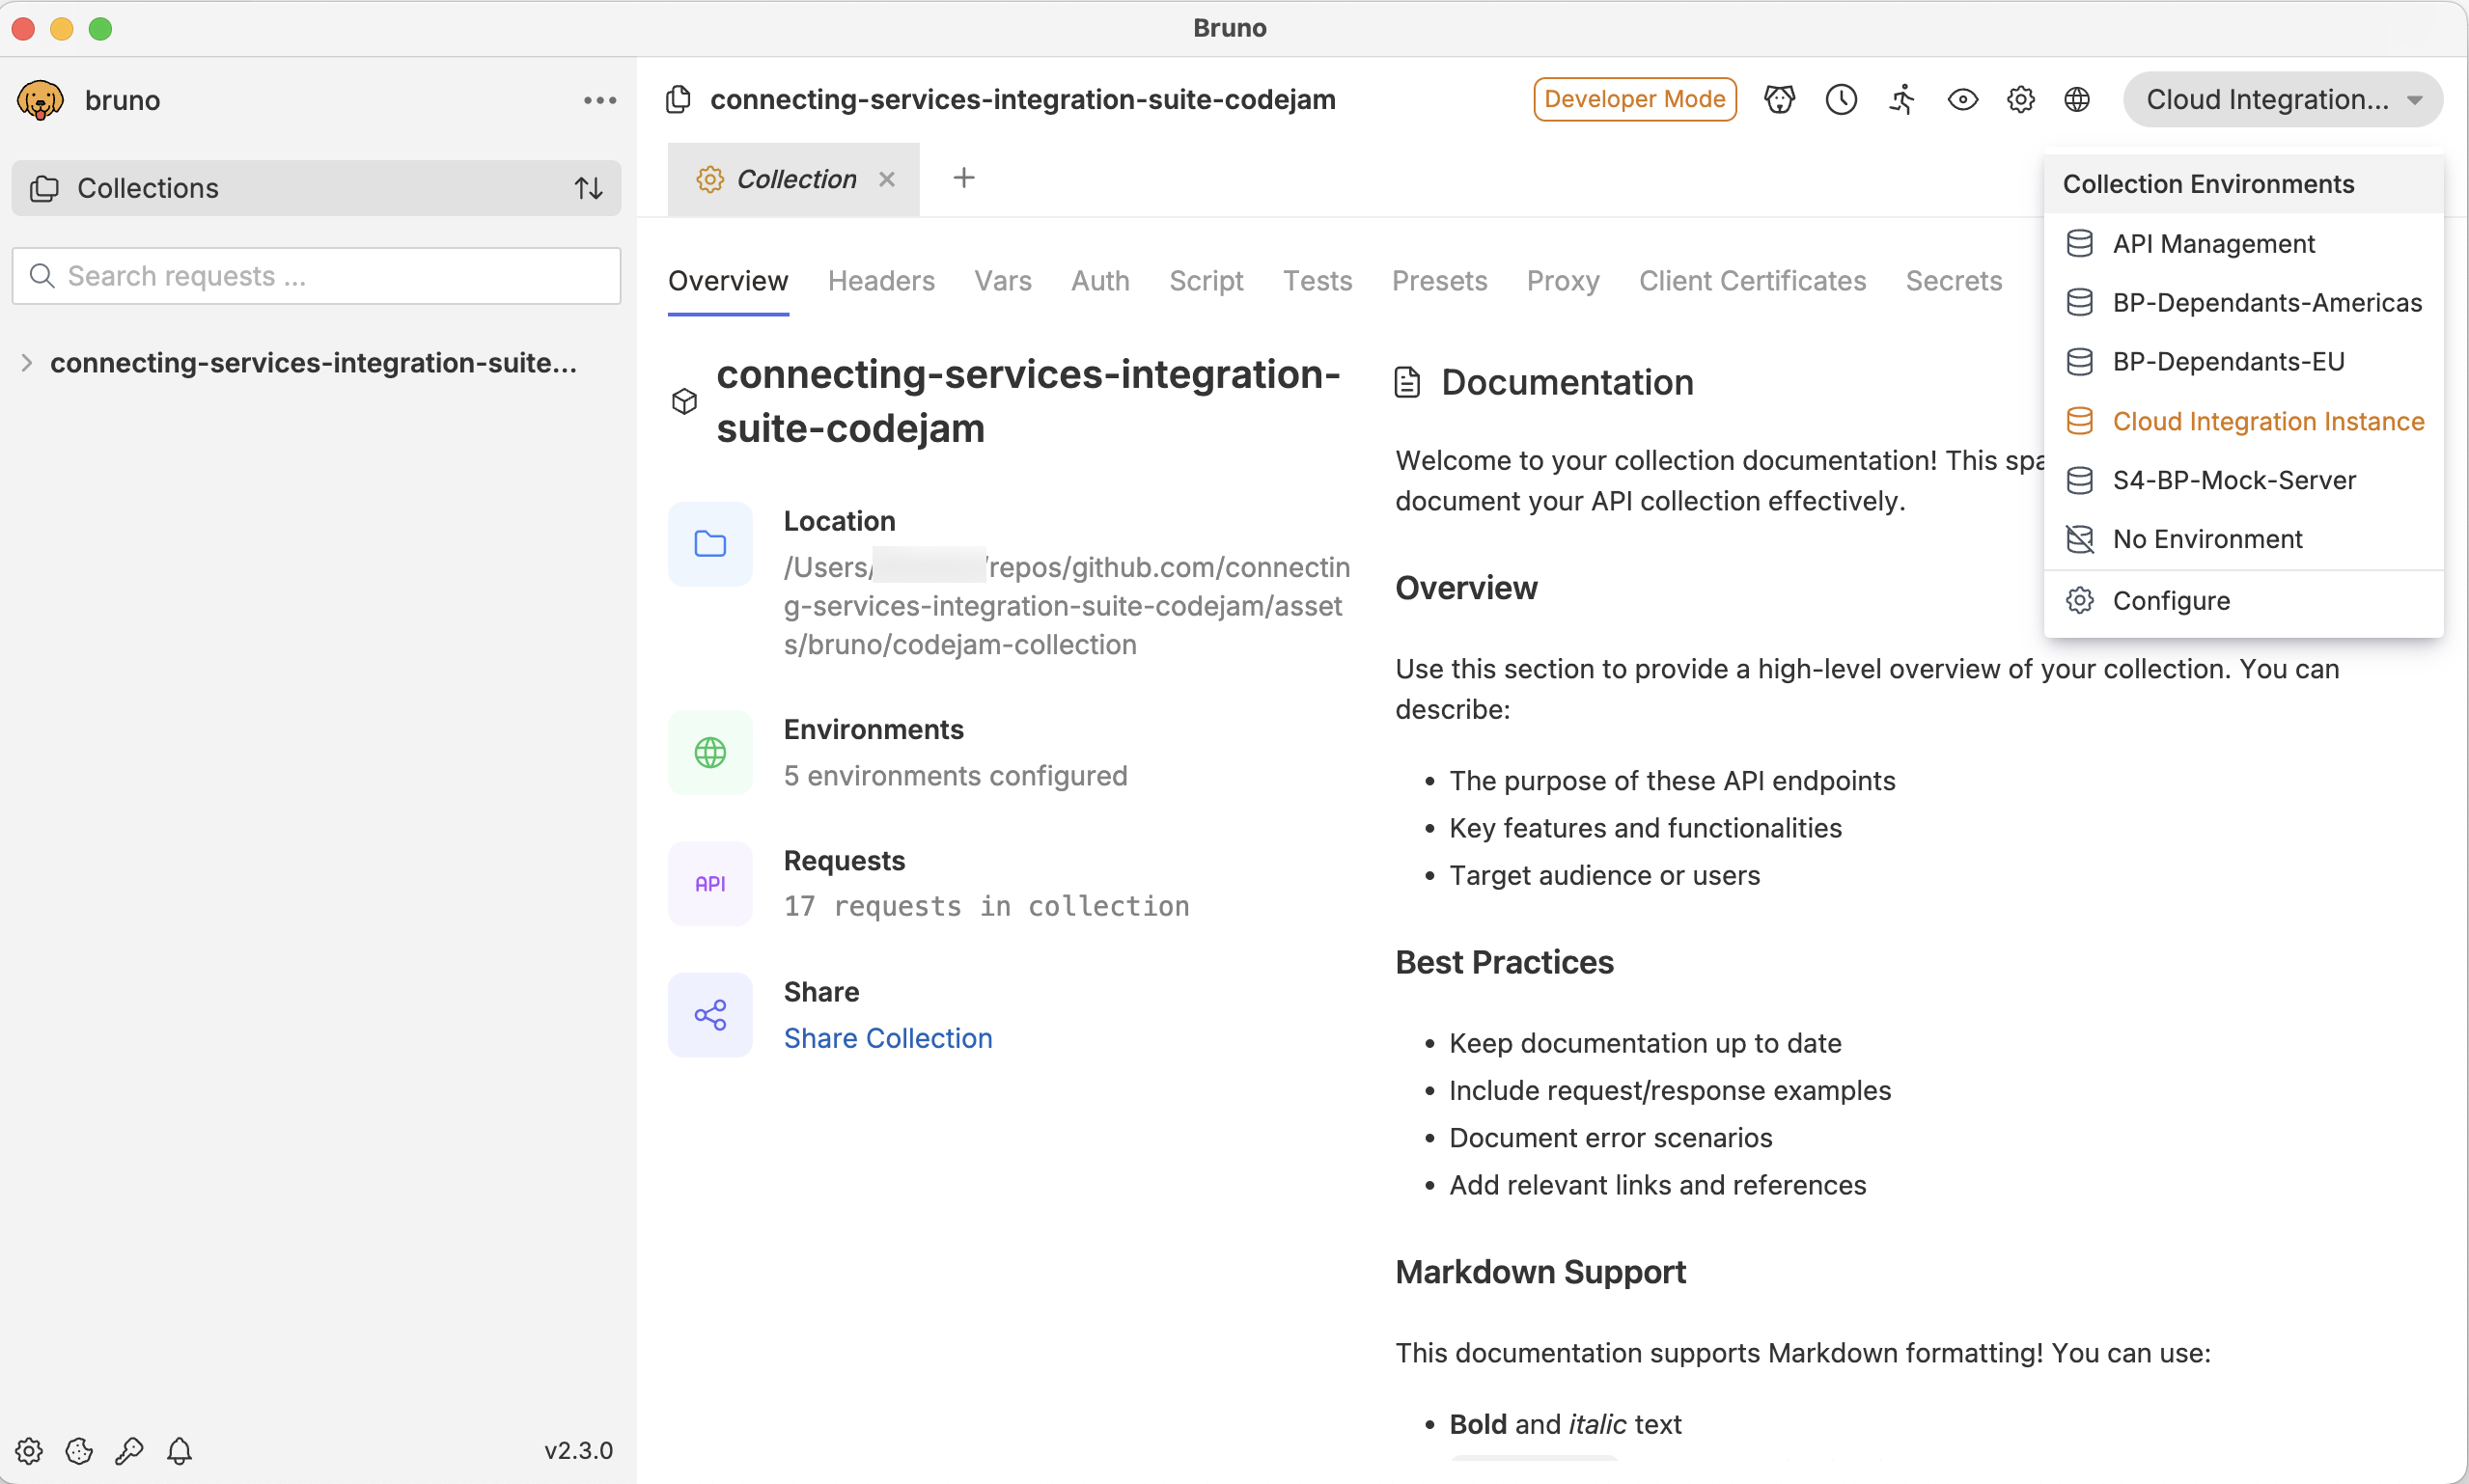The image size is (2469, 1484).
Task: Click the Collection tab label
Action: click(796, 179)
